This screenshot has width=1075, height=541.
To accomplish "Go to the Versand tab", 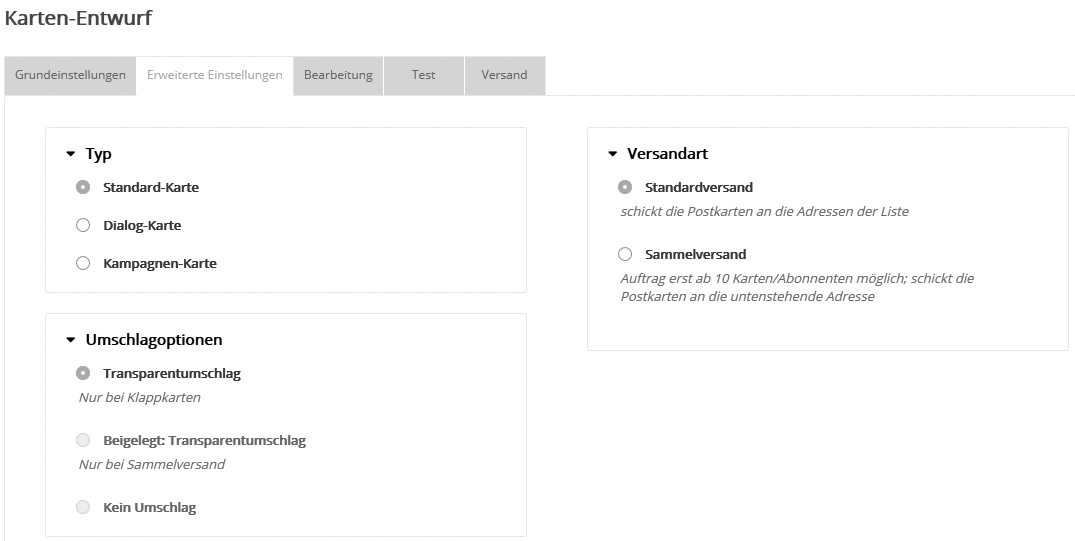I will (504, 76).
